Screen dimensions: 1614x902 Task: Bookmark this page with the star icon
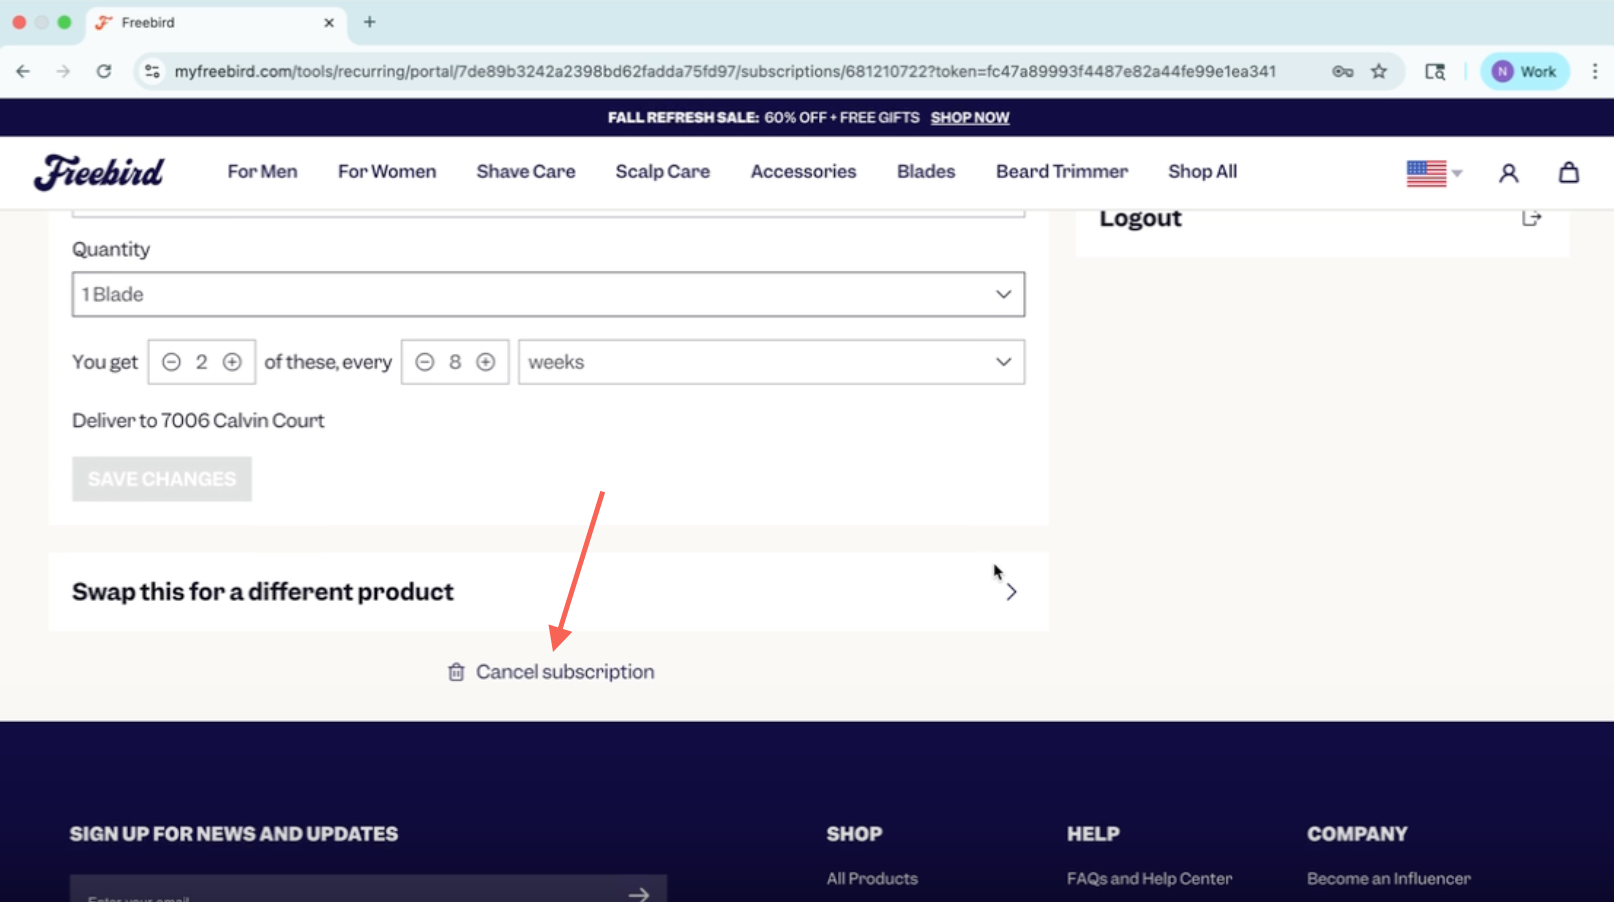pyautogui.click(x=1379, y=71)
